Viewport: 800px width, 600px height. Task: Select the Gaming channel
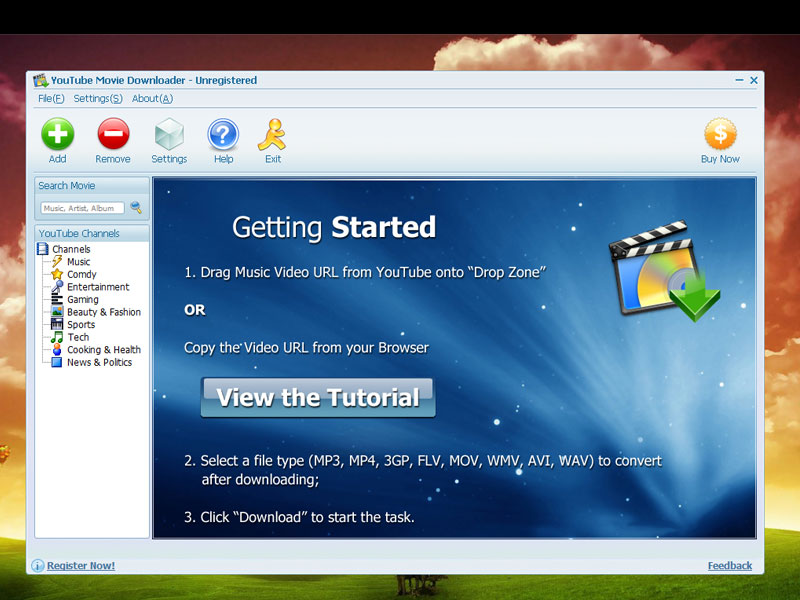pos(83,299)
